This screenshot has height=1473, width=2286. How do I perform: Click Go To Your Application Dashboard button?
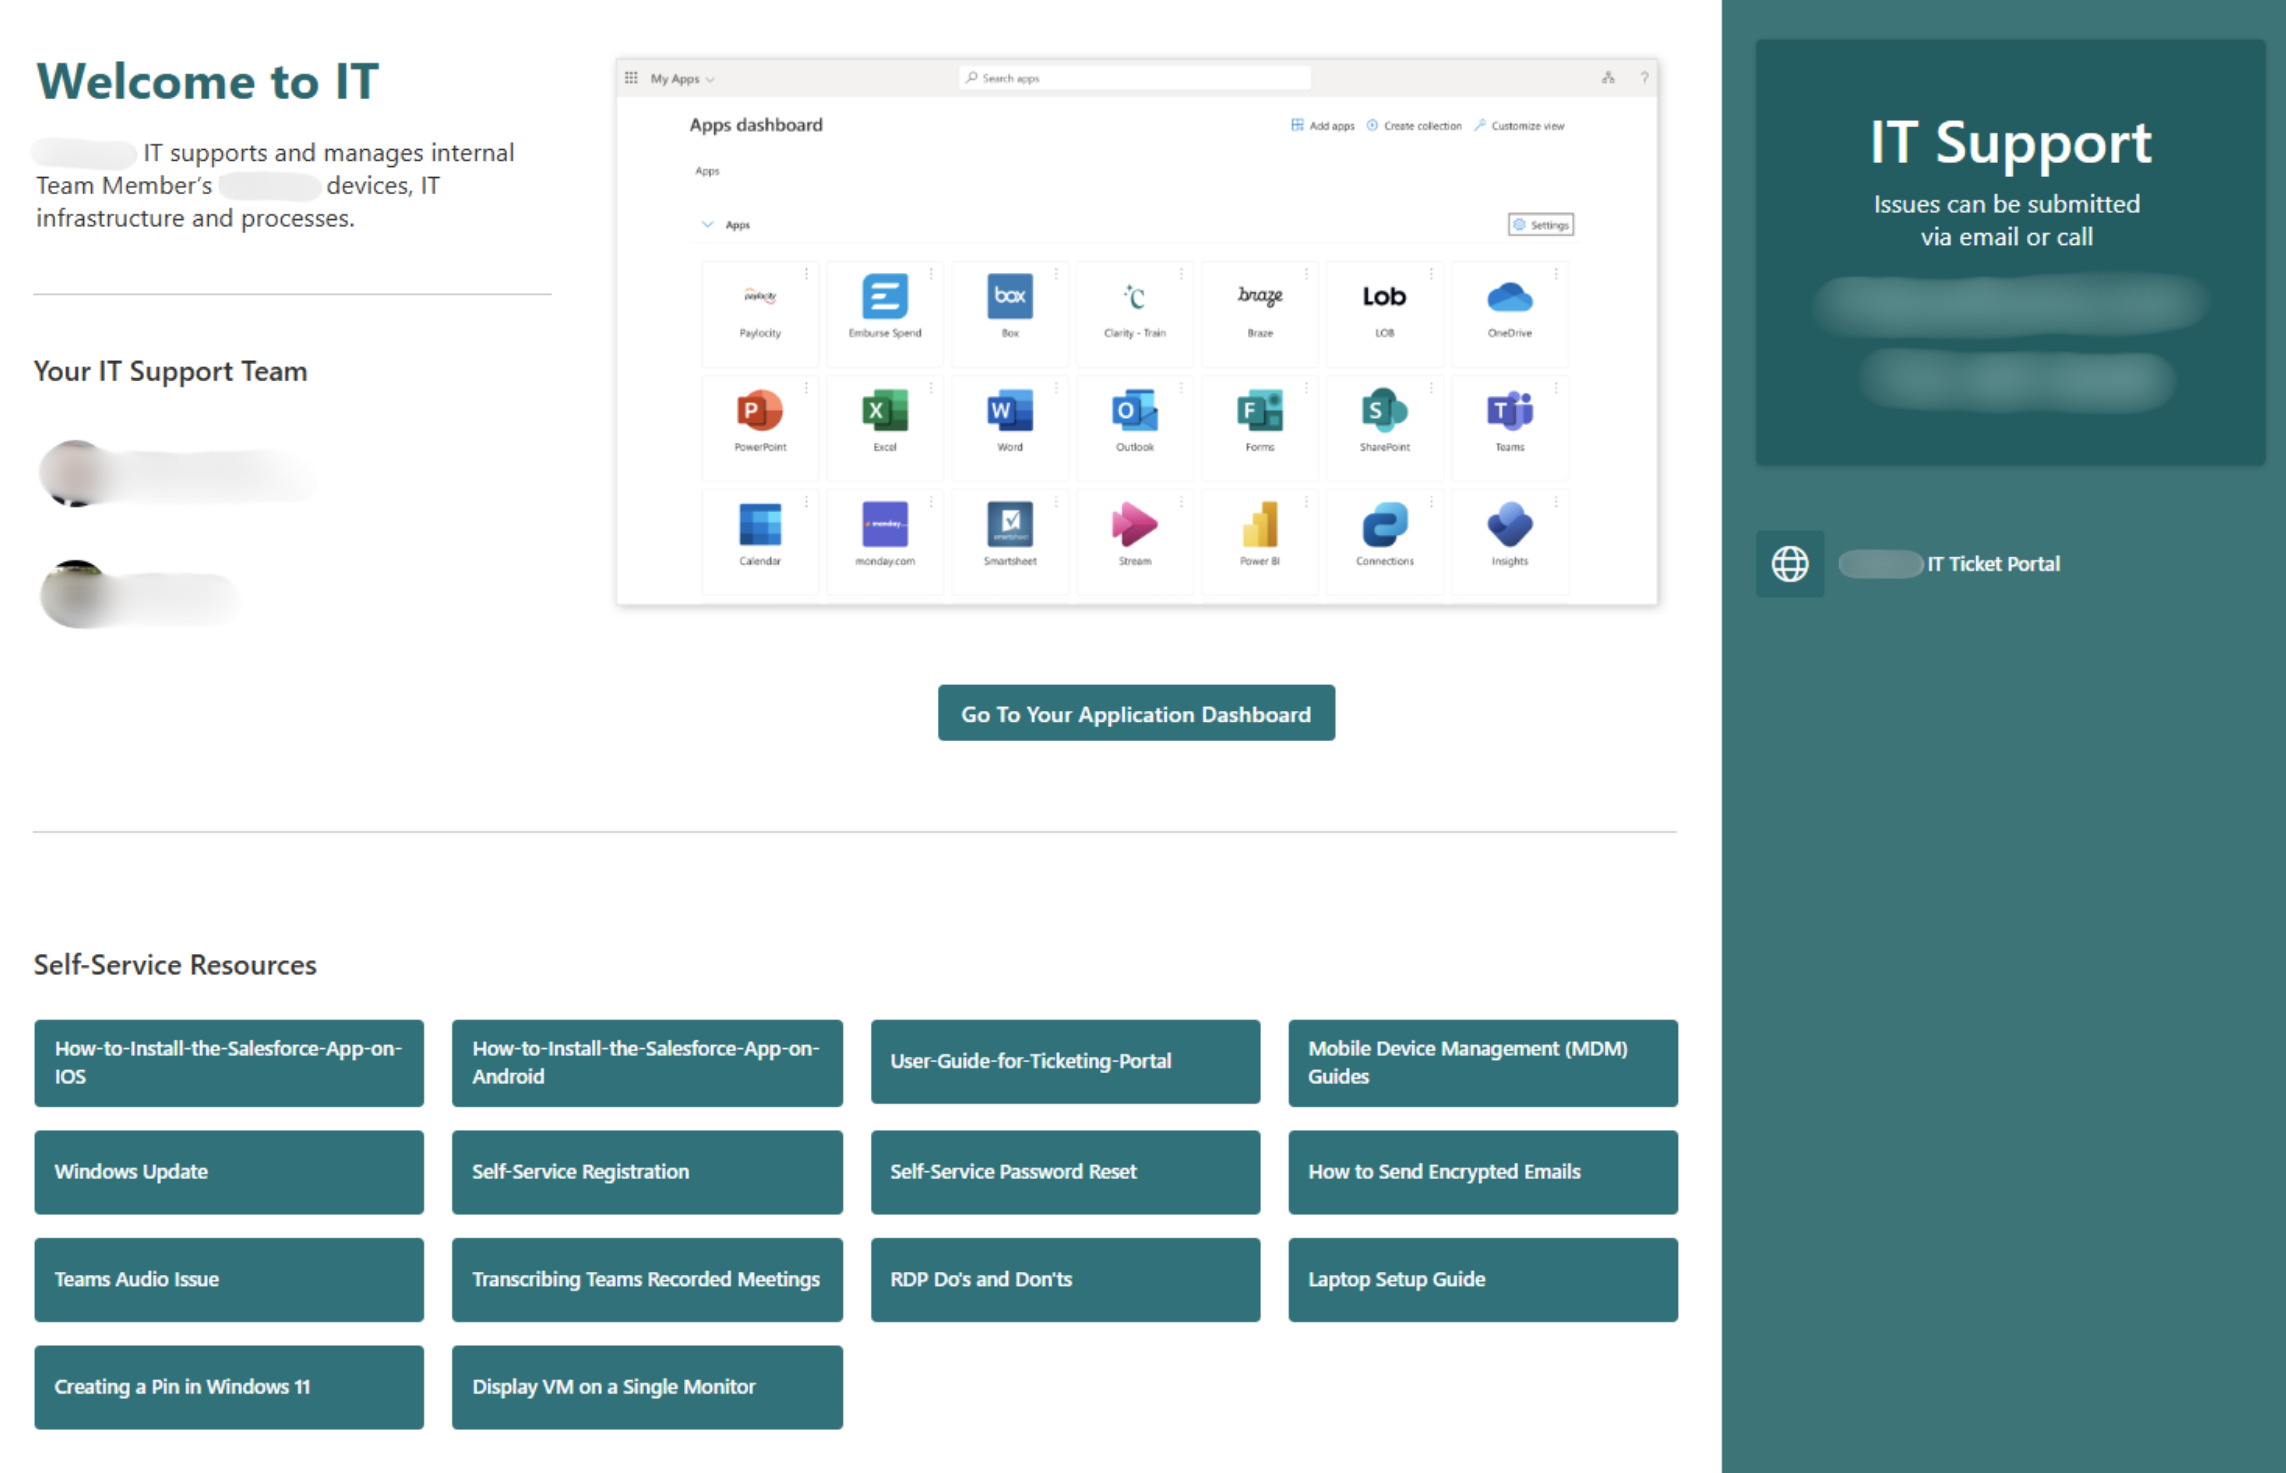[x=1136, y=714]
